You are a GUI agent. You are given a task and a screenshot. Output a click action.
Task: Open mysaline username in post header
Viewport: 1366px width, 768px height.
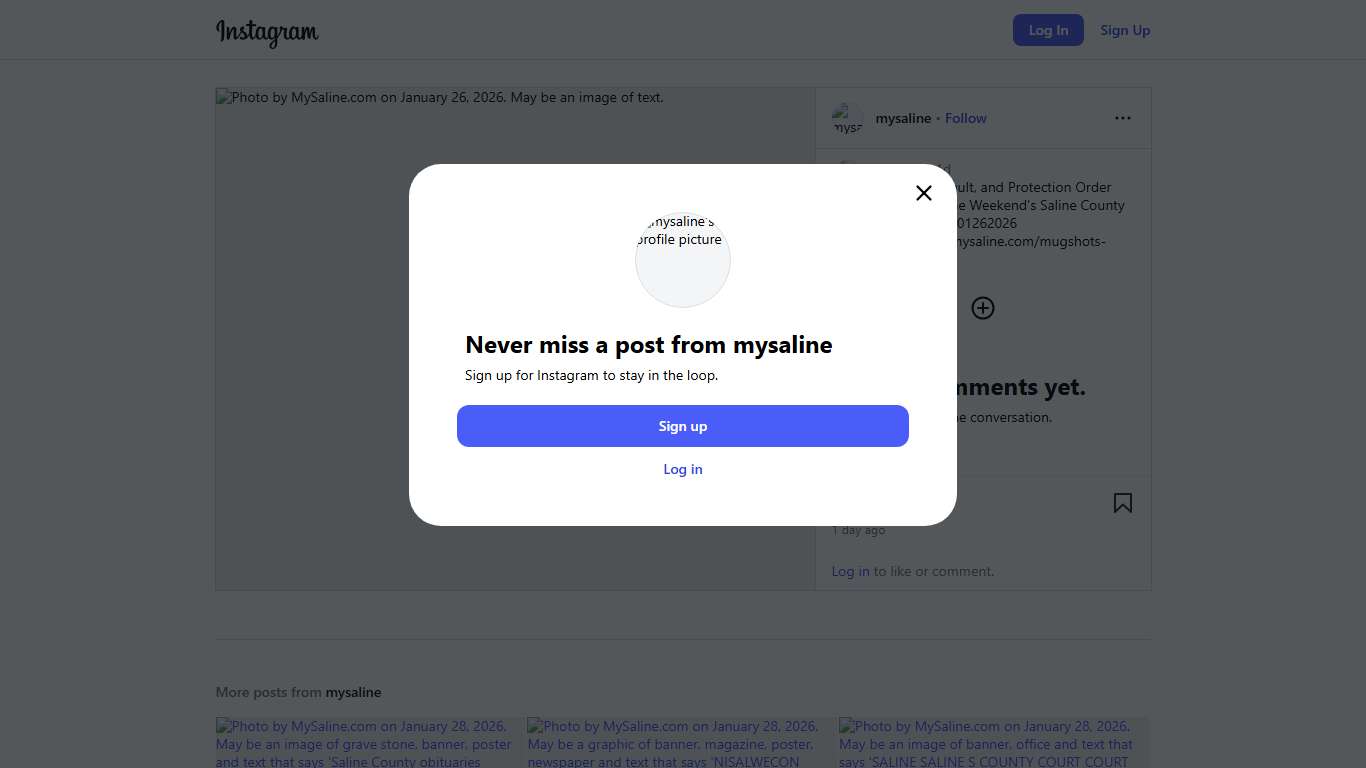pyautogui.click(x=903, y=118)
